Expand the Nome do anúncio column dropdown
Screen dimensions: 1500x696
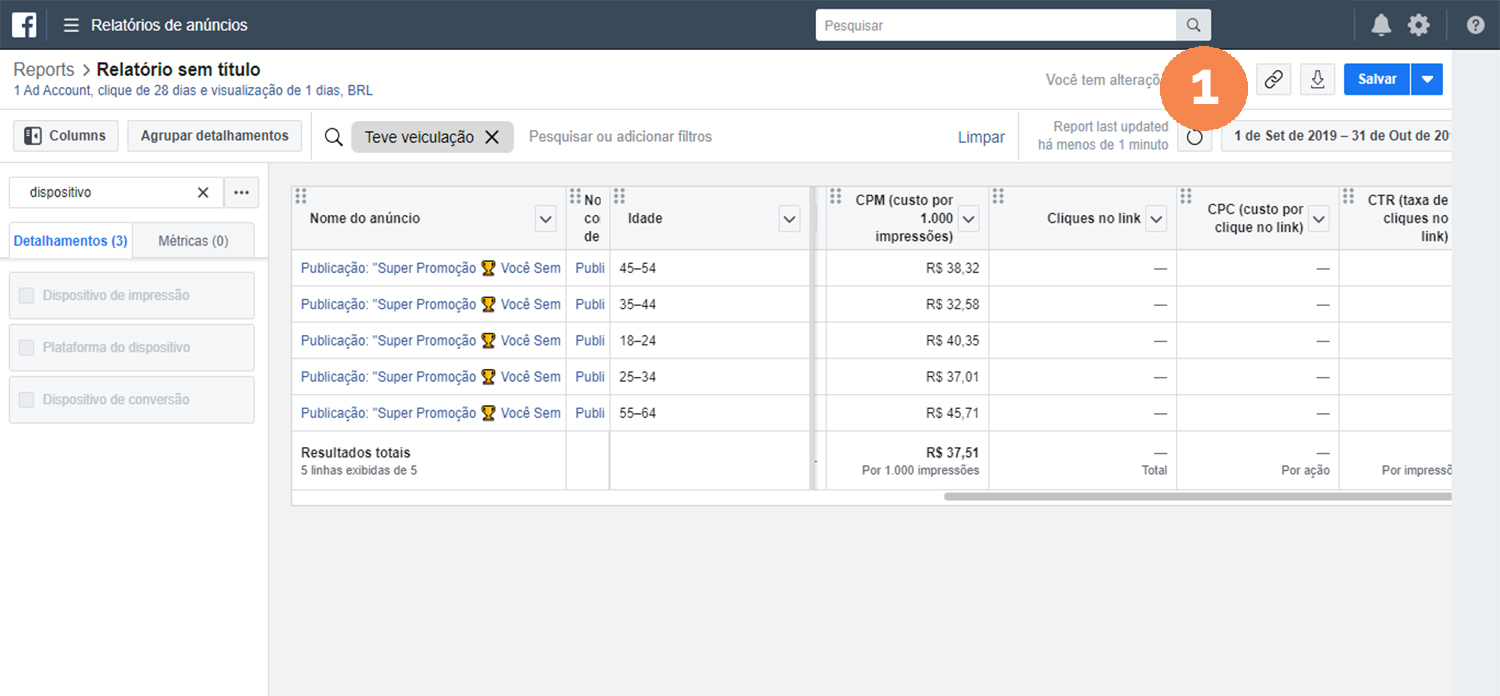pos(545,219)
